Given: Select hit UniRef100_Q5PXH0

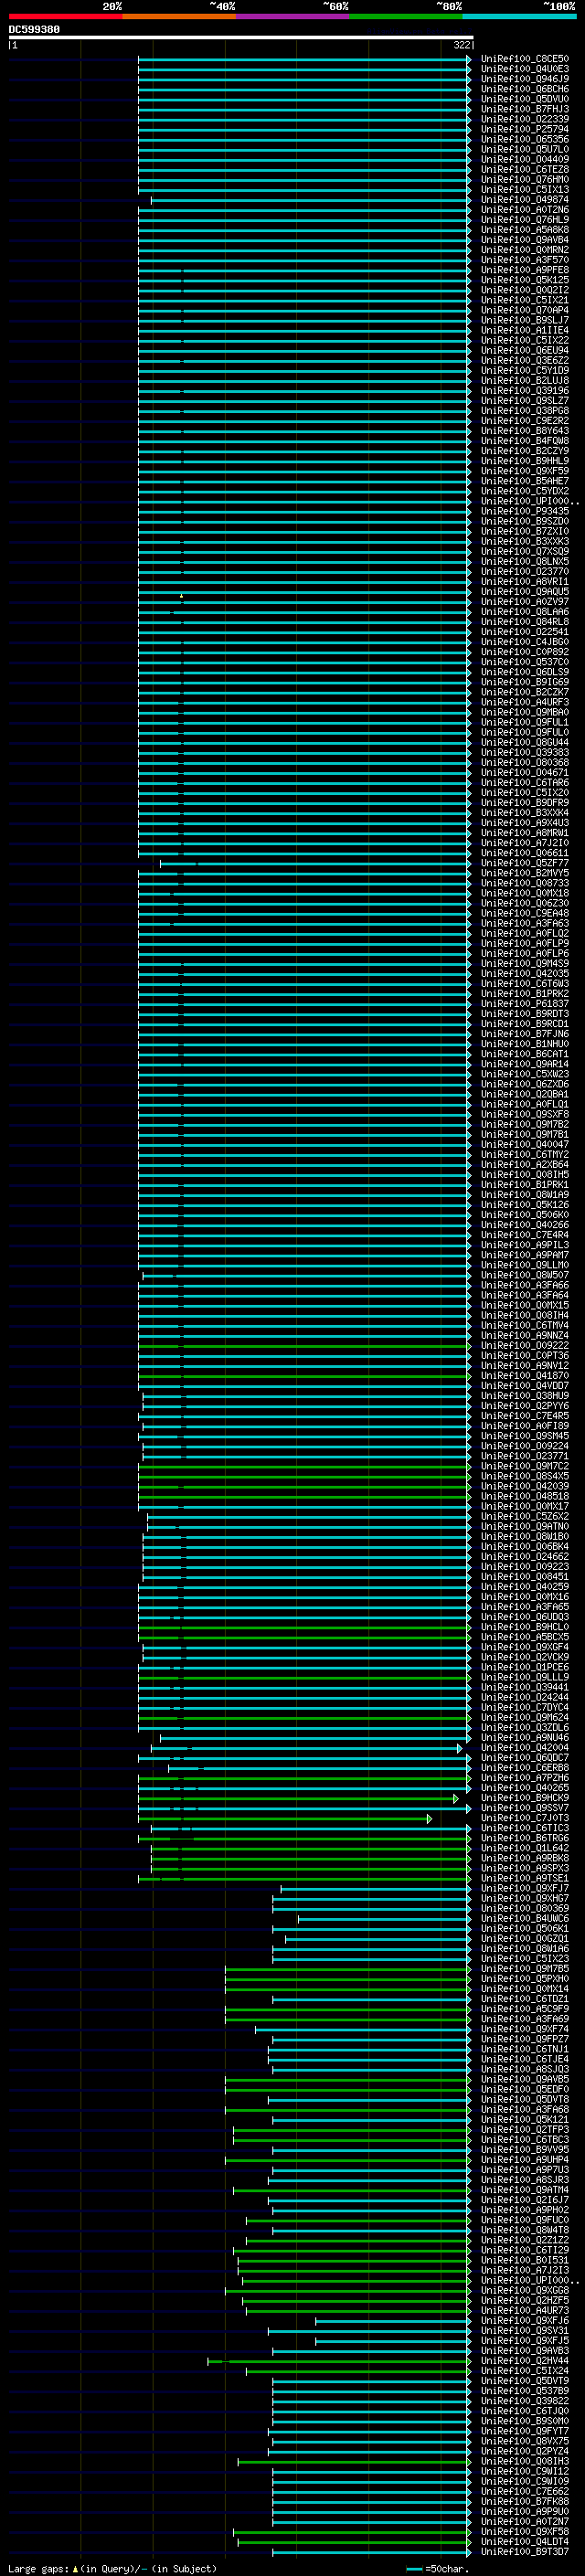Looking at the screenshot, I should tap(525, 1978).
